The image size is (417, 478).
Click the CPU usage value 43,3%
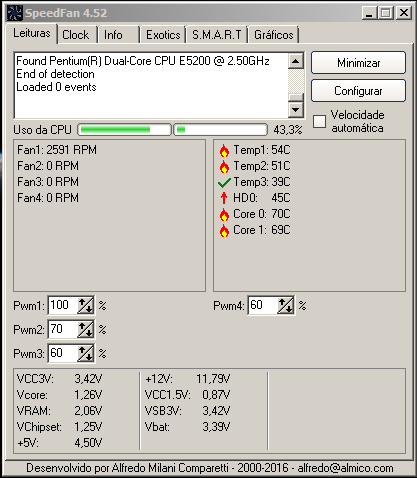[288, 130]
